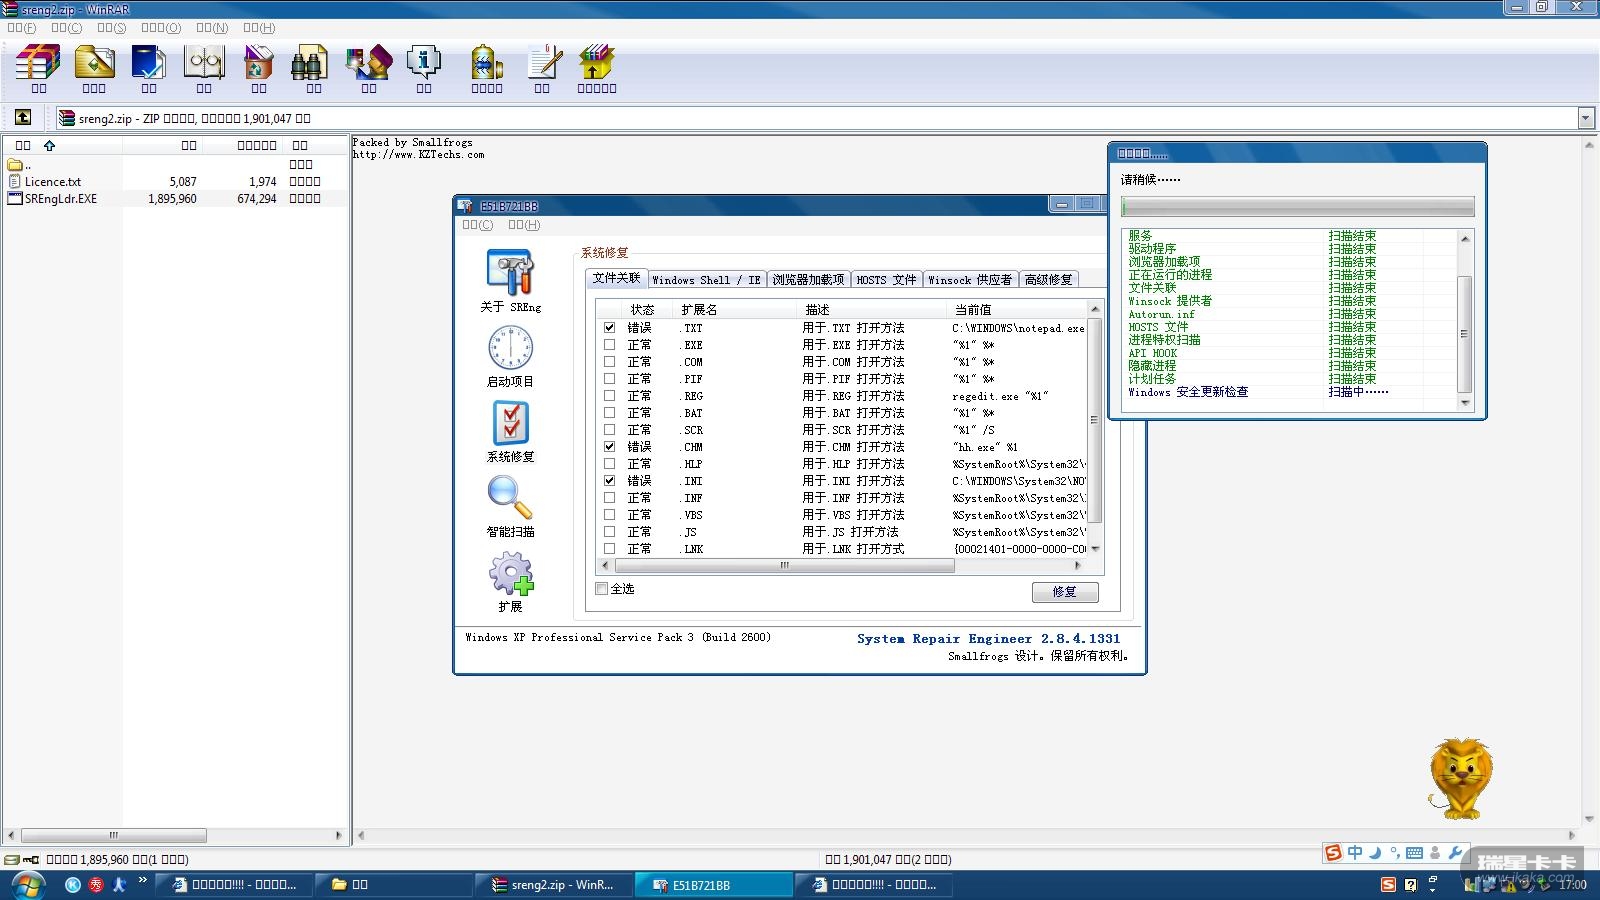The height and width of the screenshot is (900, 1600).
Task: Select SREngLdr.EXE in the file list
Action: click(x=61, y=199)
